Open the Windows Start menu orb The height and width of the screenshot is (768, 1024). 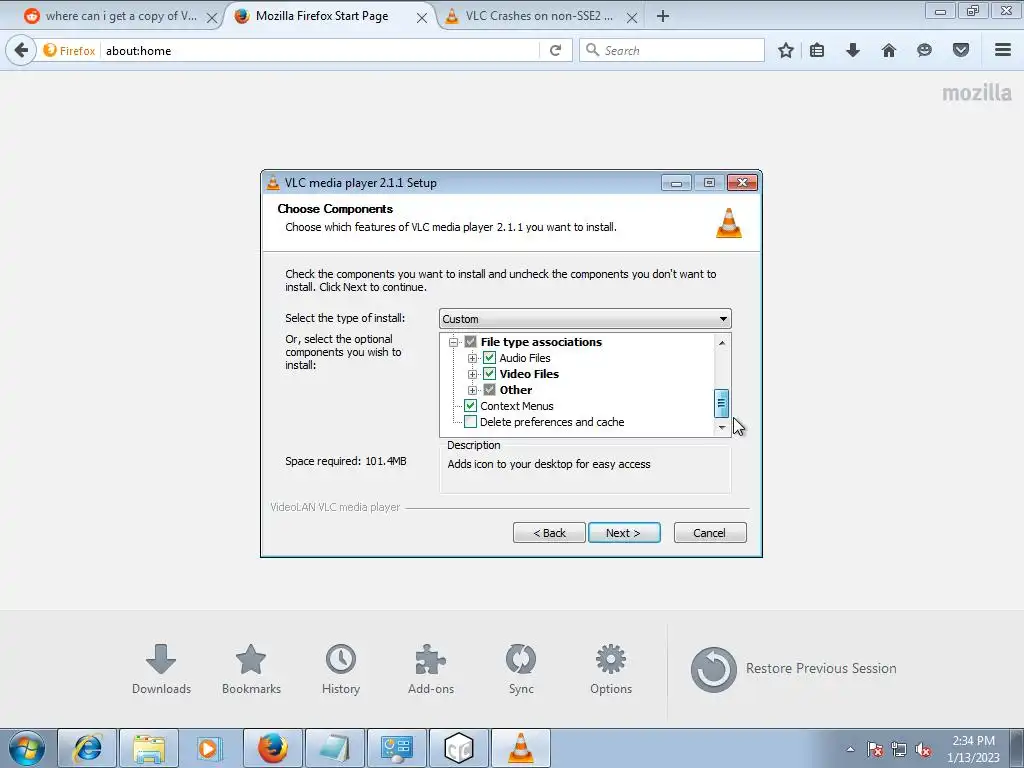[27, 748]
